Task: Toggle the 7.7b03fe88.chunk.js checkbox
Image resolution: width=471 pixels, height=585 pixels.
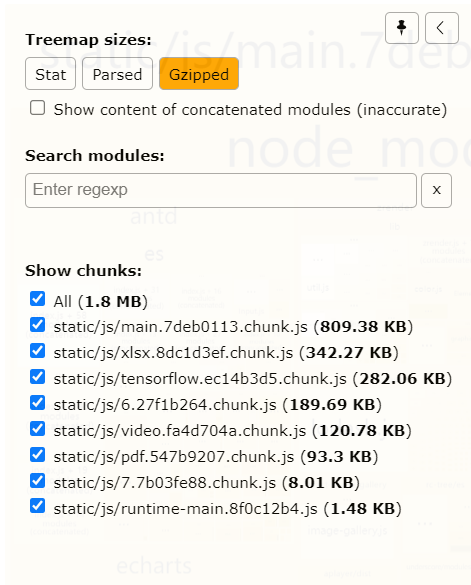Action: pos(38,481)
